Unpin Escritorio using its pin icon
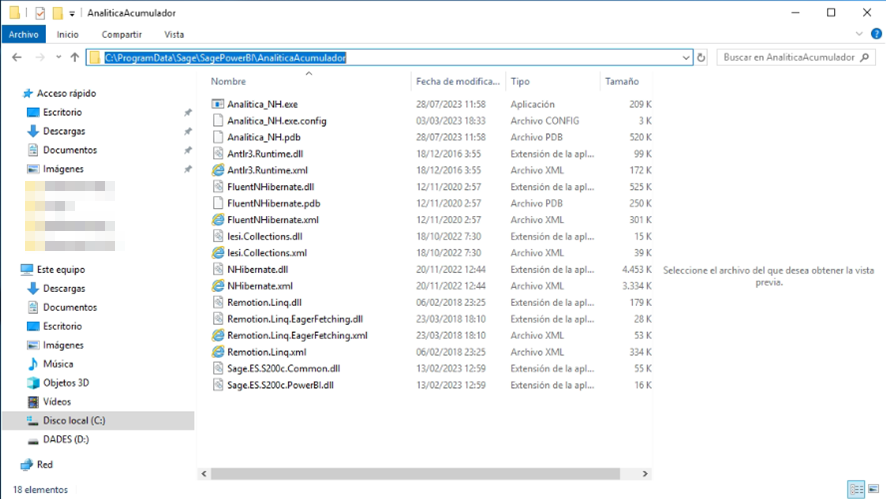 188,112
